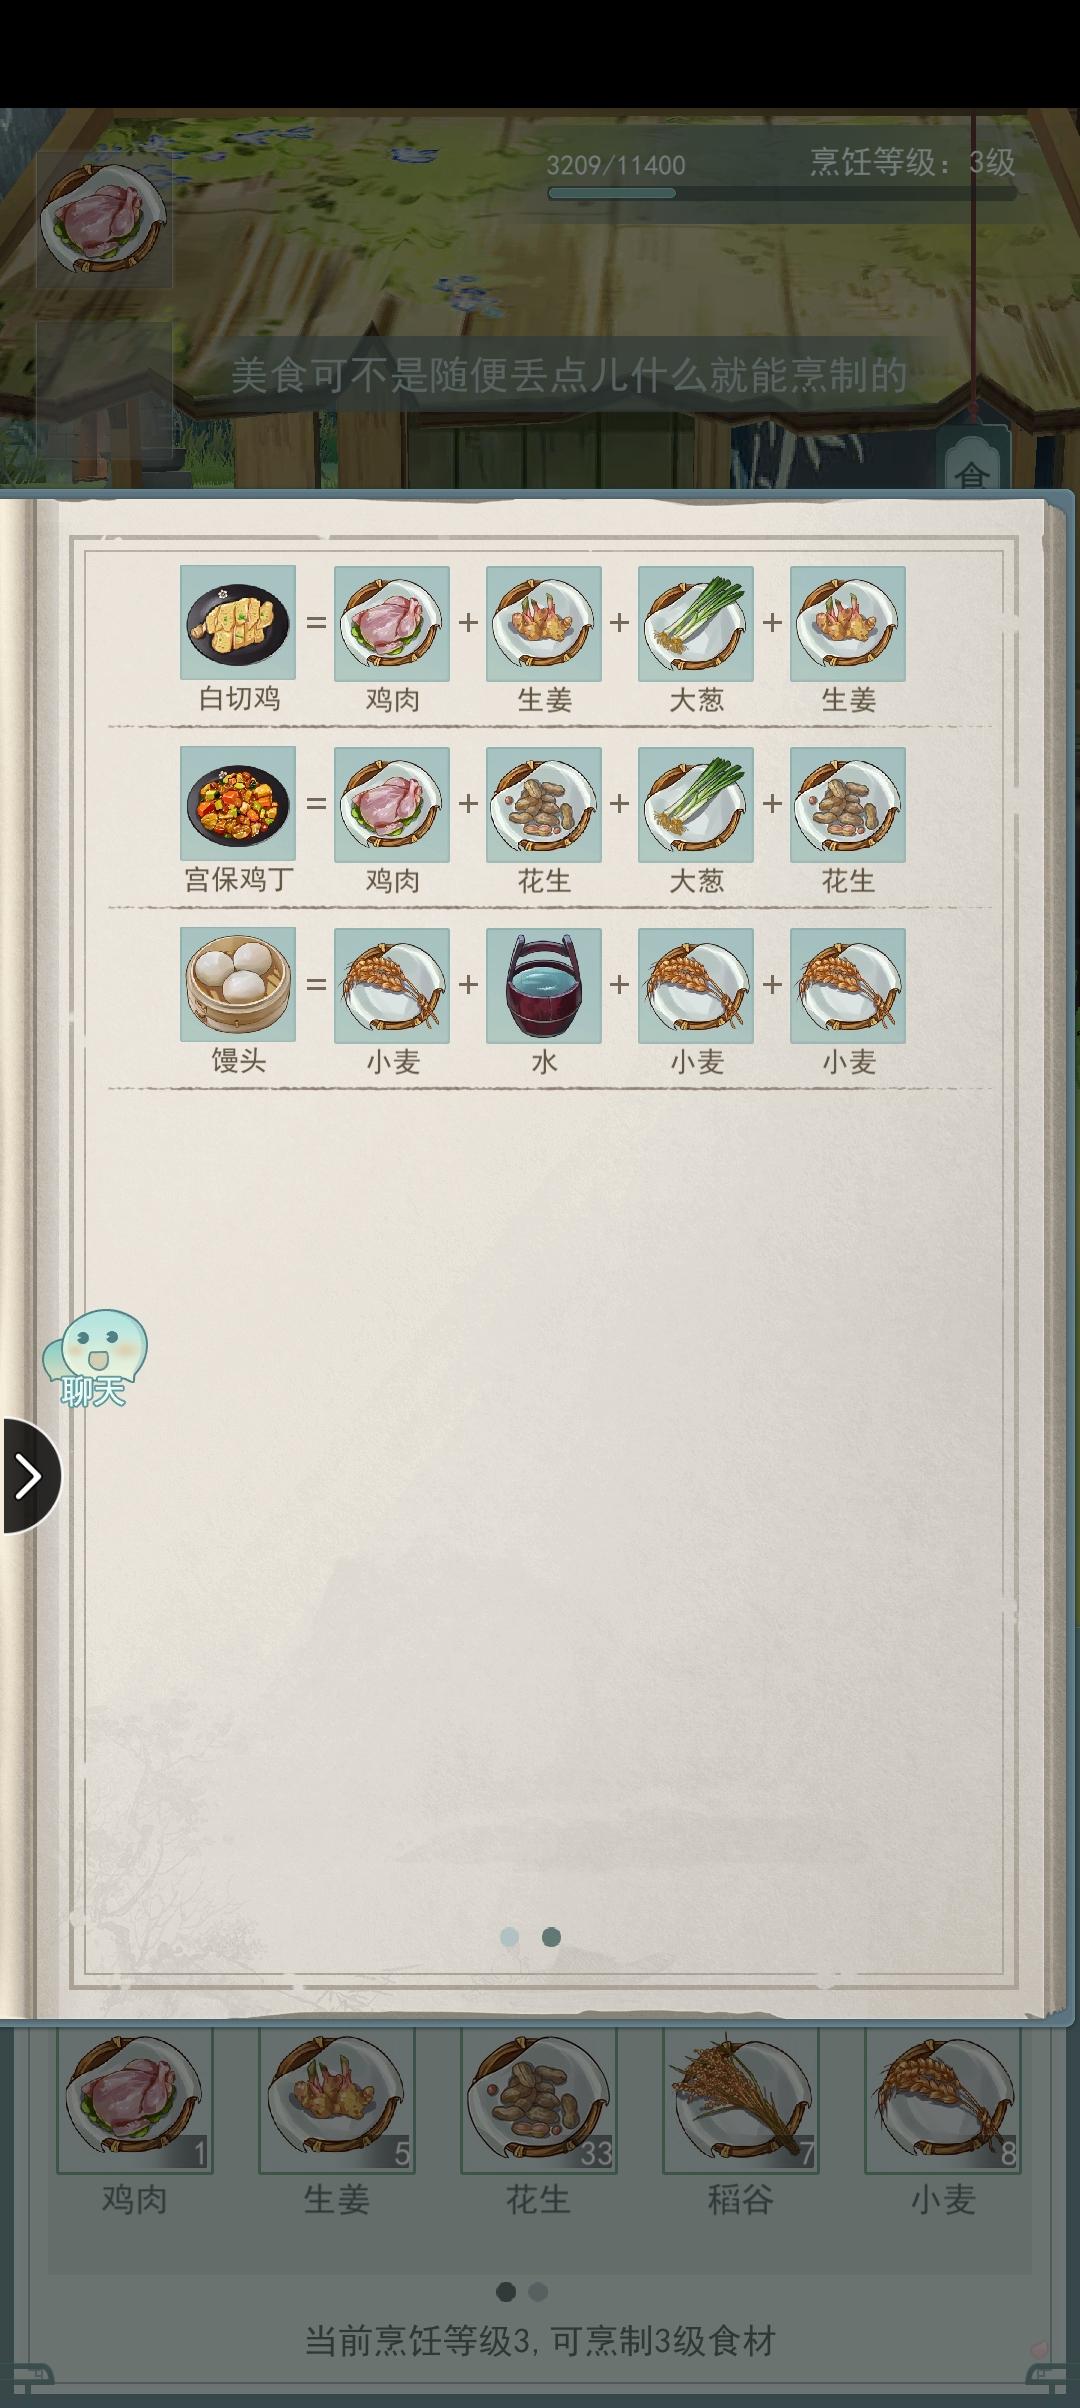Select second recipe page dot
This screenshot has height=2408, width=1080.
click(x=551, y=1937)
